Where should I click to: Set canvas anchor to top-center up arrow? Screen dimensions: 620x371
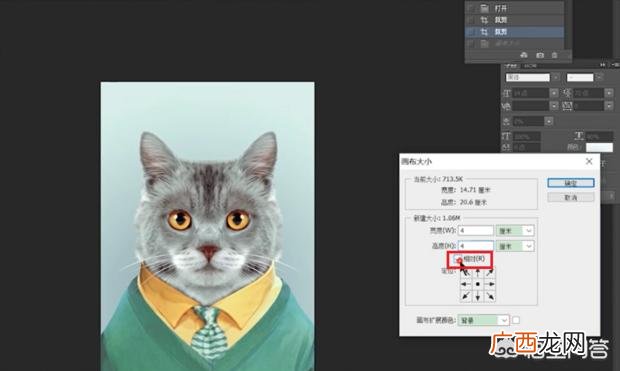click(x=478, y=273)
